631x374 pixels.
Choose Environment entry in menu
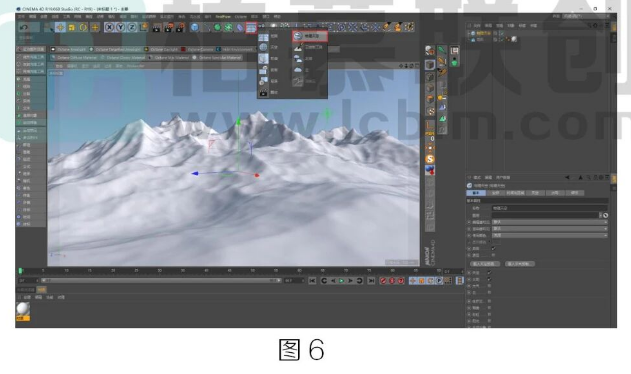269,58
